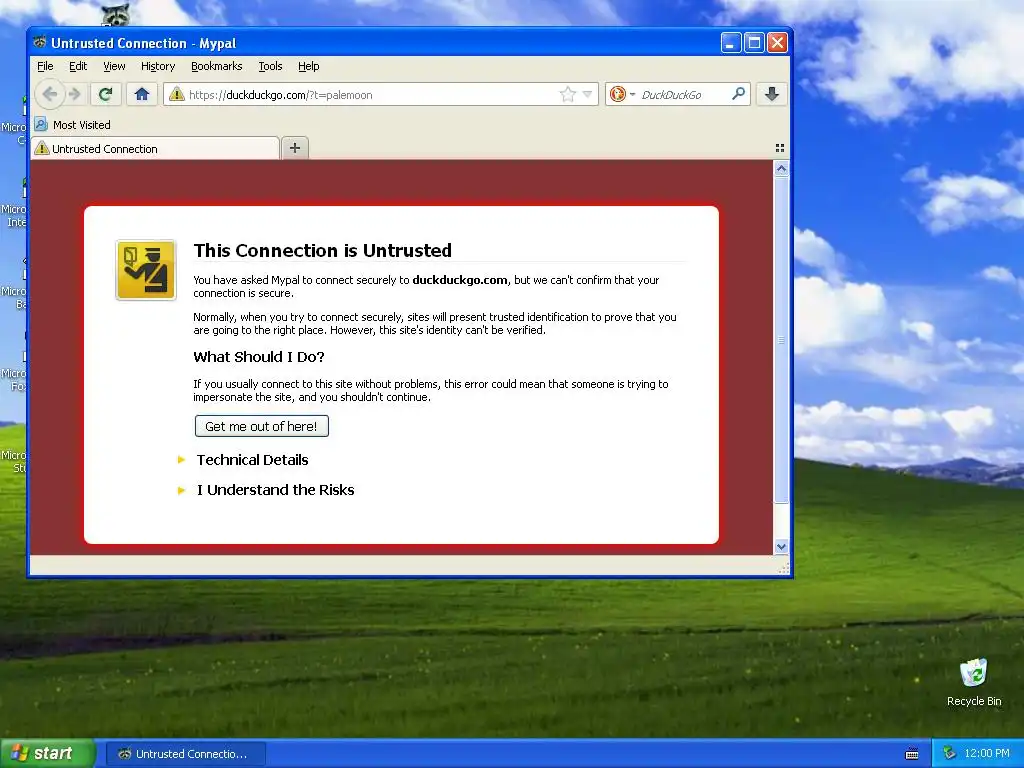The height and width of the screenshot is (768, 1024).
Task: Open the Most Visited bookmarks folder
Action: coord(72,125)
